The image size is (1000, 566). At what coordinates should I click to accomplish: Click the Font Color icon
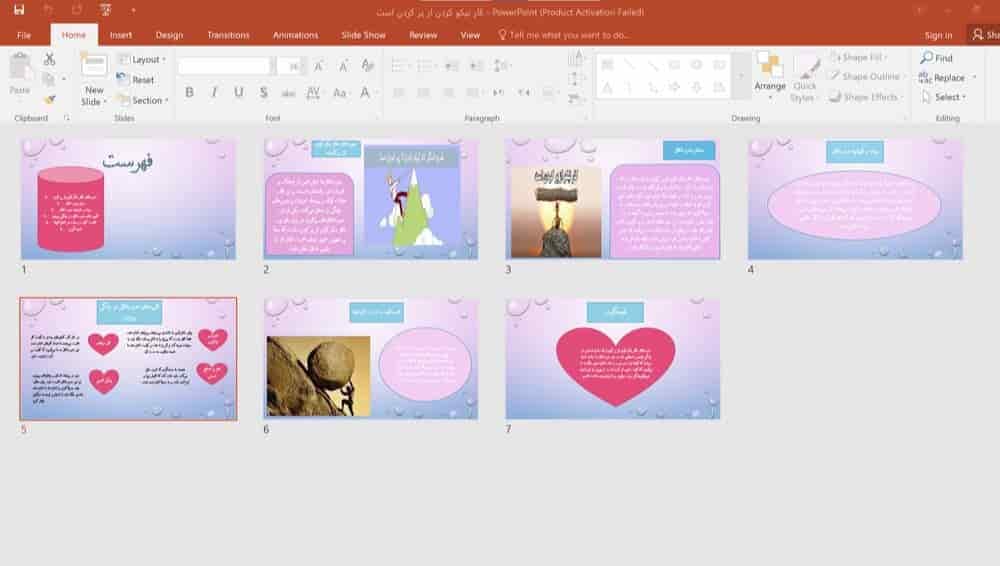click(x=365, y=93)
